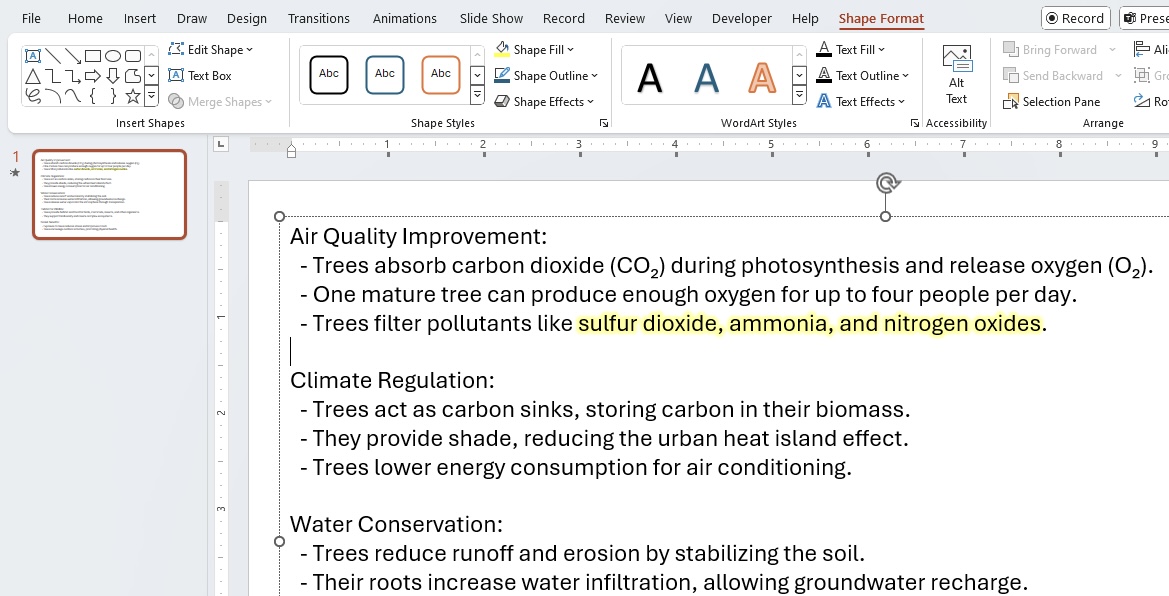Select the isosceles triangle shape

[x=33, y=76]
